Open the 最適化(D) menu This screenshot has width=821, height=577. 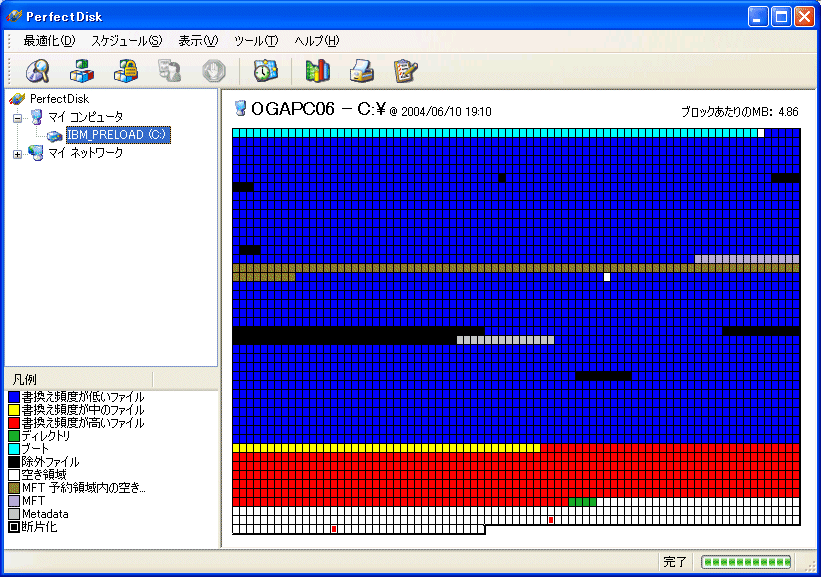(49, 41)
